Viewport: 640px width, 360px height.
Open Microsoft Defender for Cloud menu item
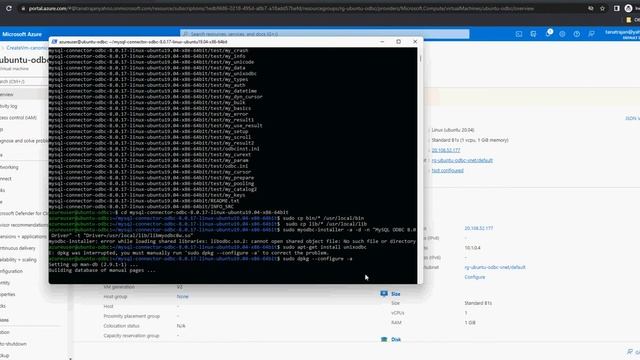(24, 213)
